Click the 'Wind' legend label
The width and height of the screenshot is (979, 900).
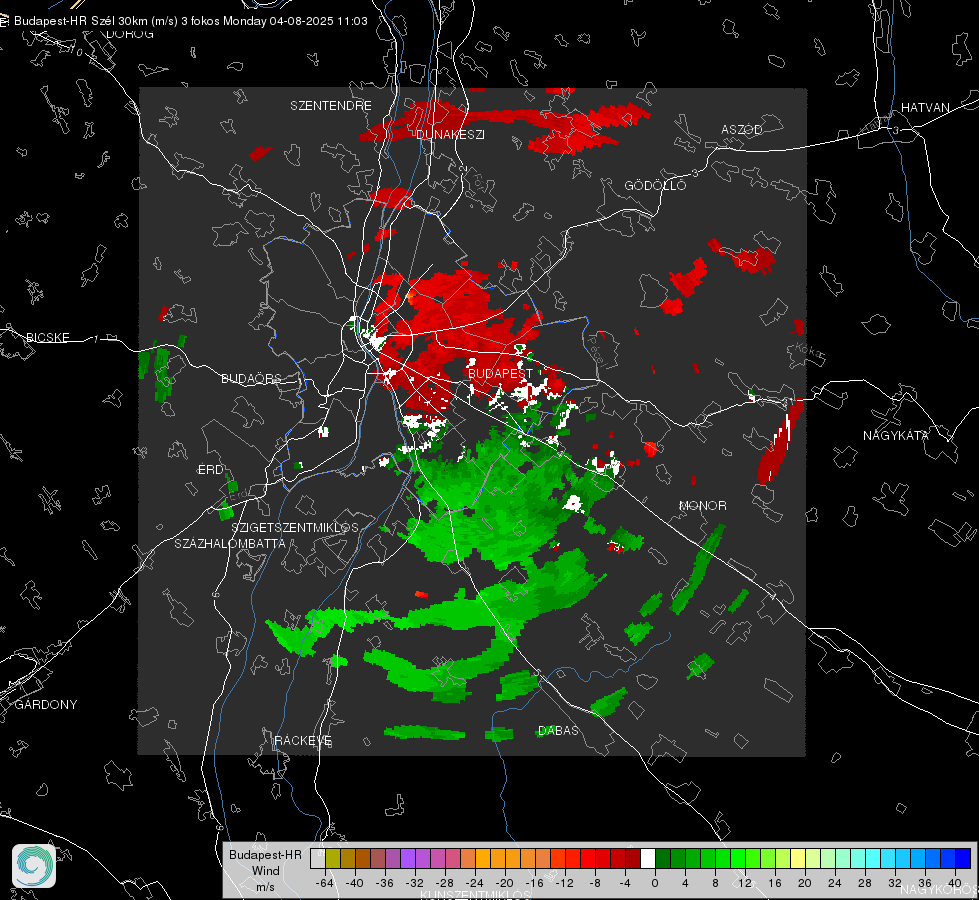[x=265, y=870]
